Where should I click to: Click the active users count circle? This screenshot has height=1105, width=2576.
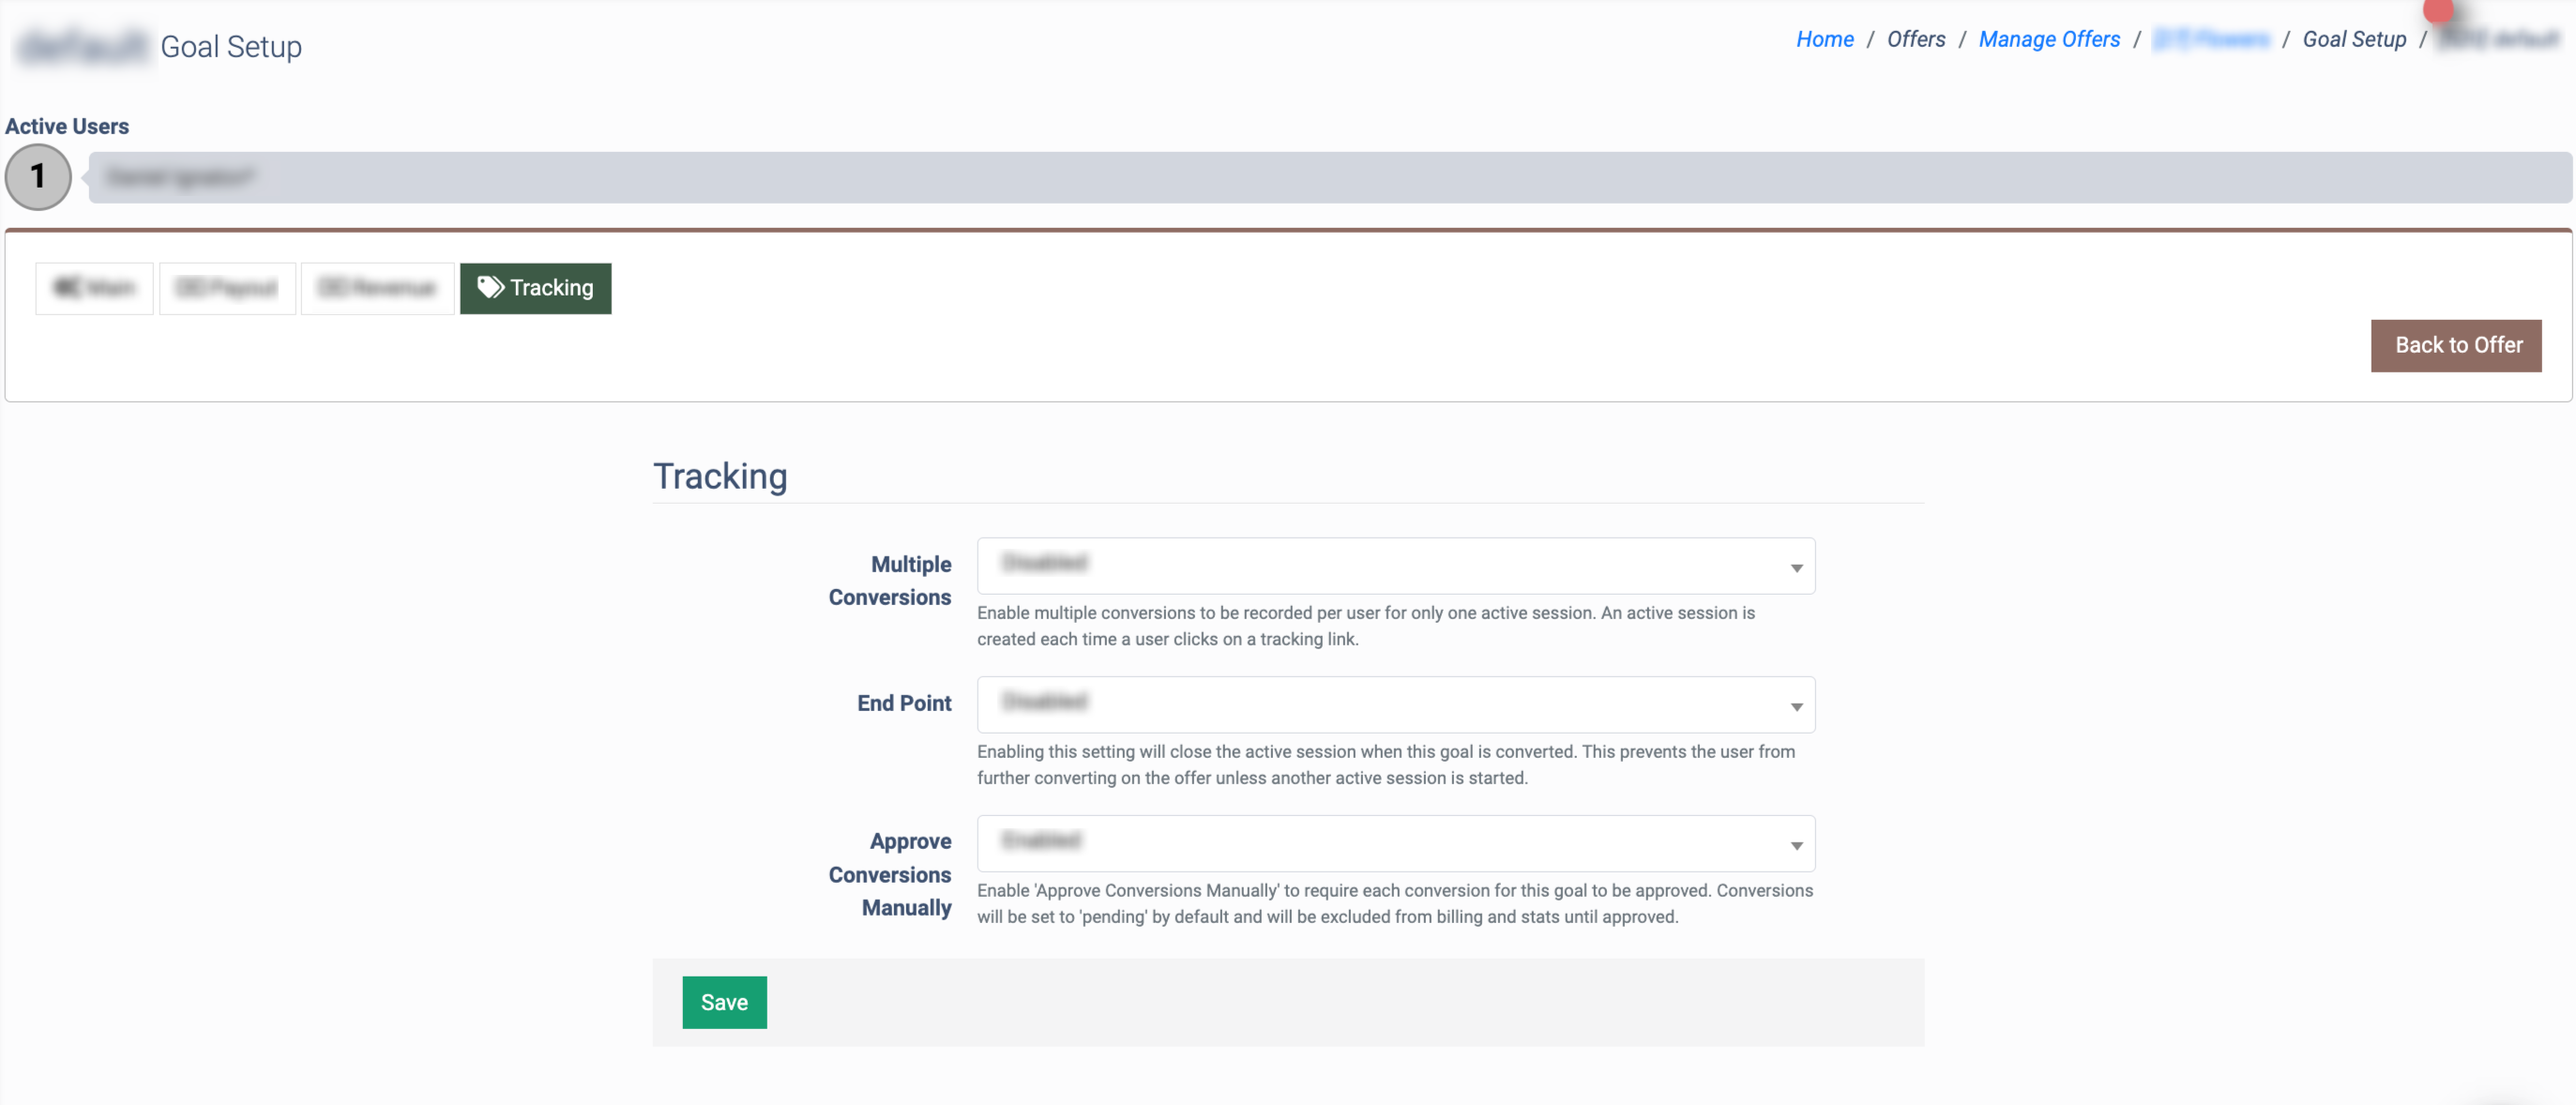pos(38,177)
